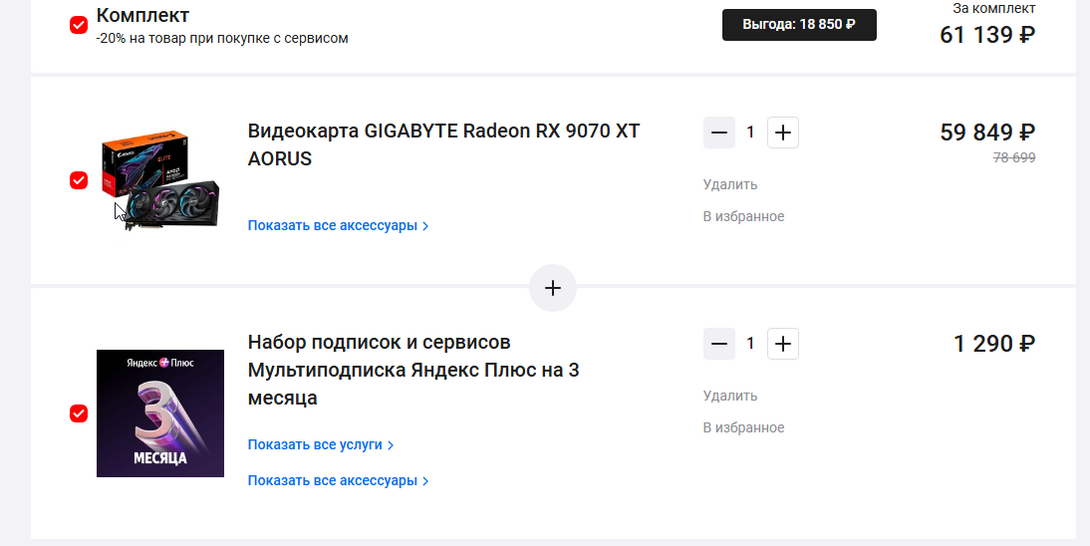This screenshot has width=1090, height=546.
Task: Uncheck the Яндекс Плюс subscription checkbox
Action: [x=79, y=414]
